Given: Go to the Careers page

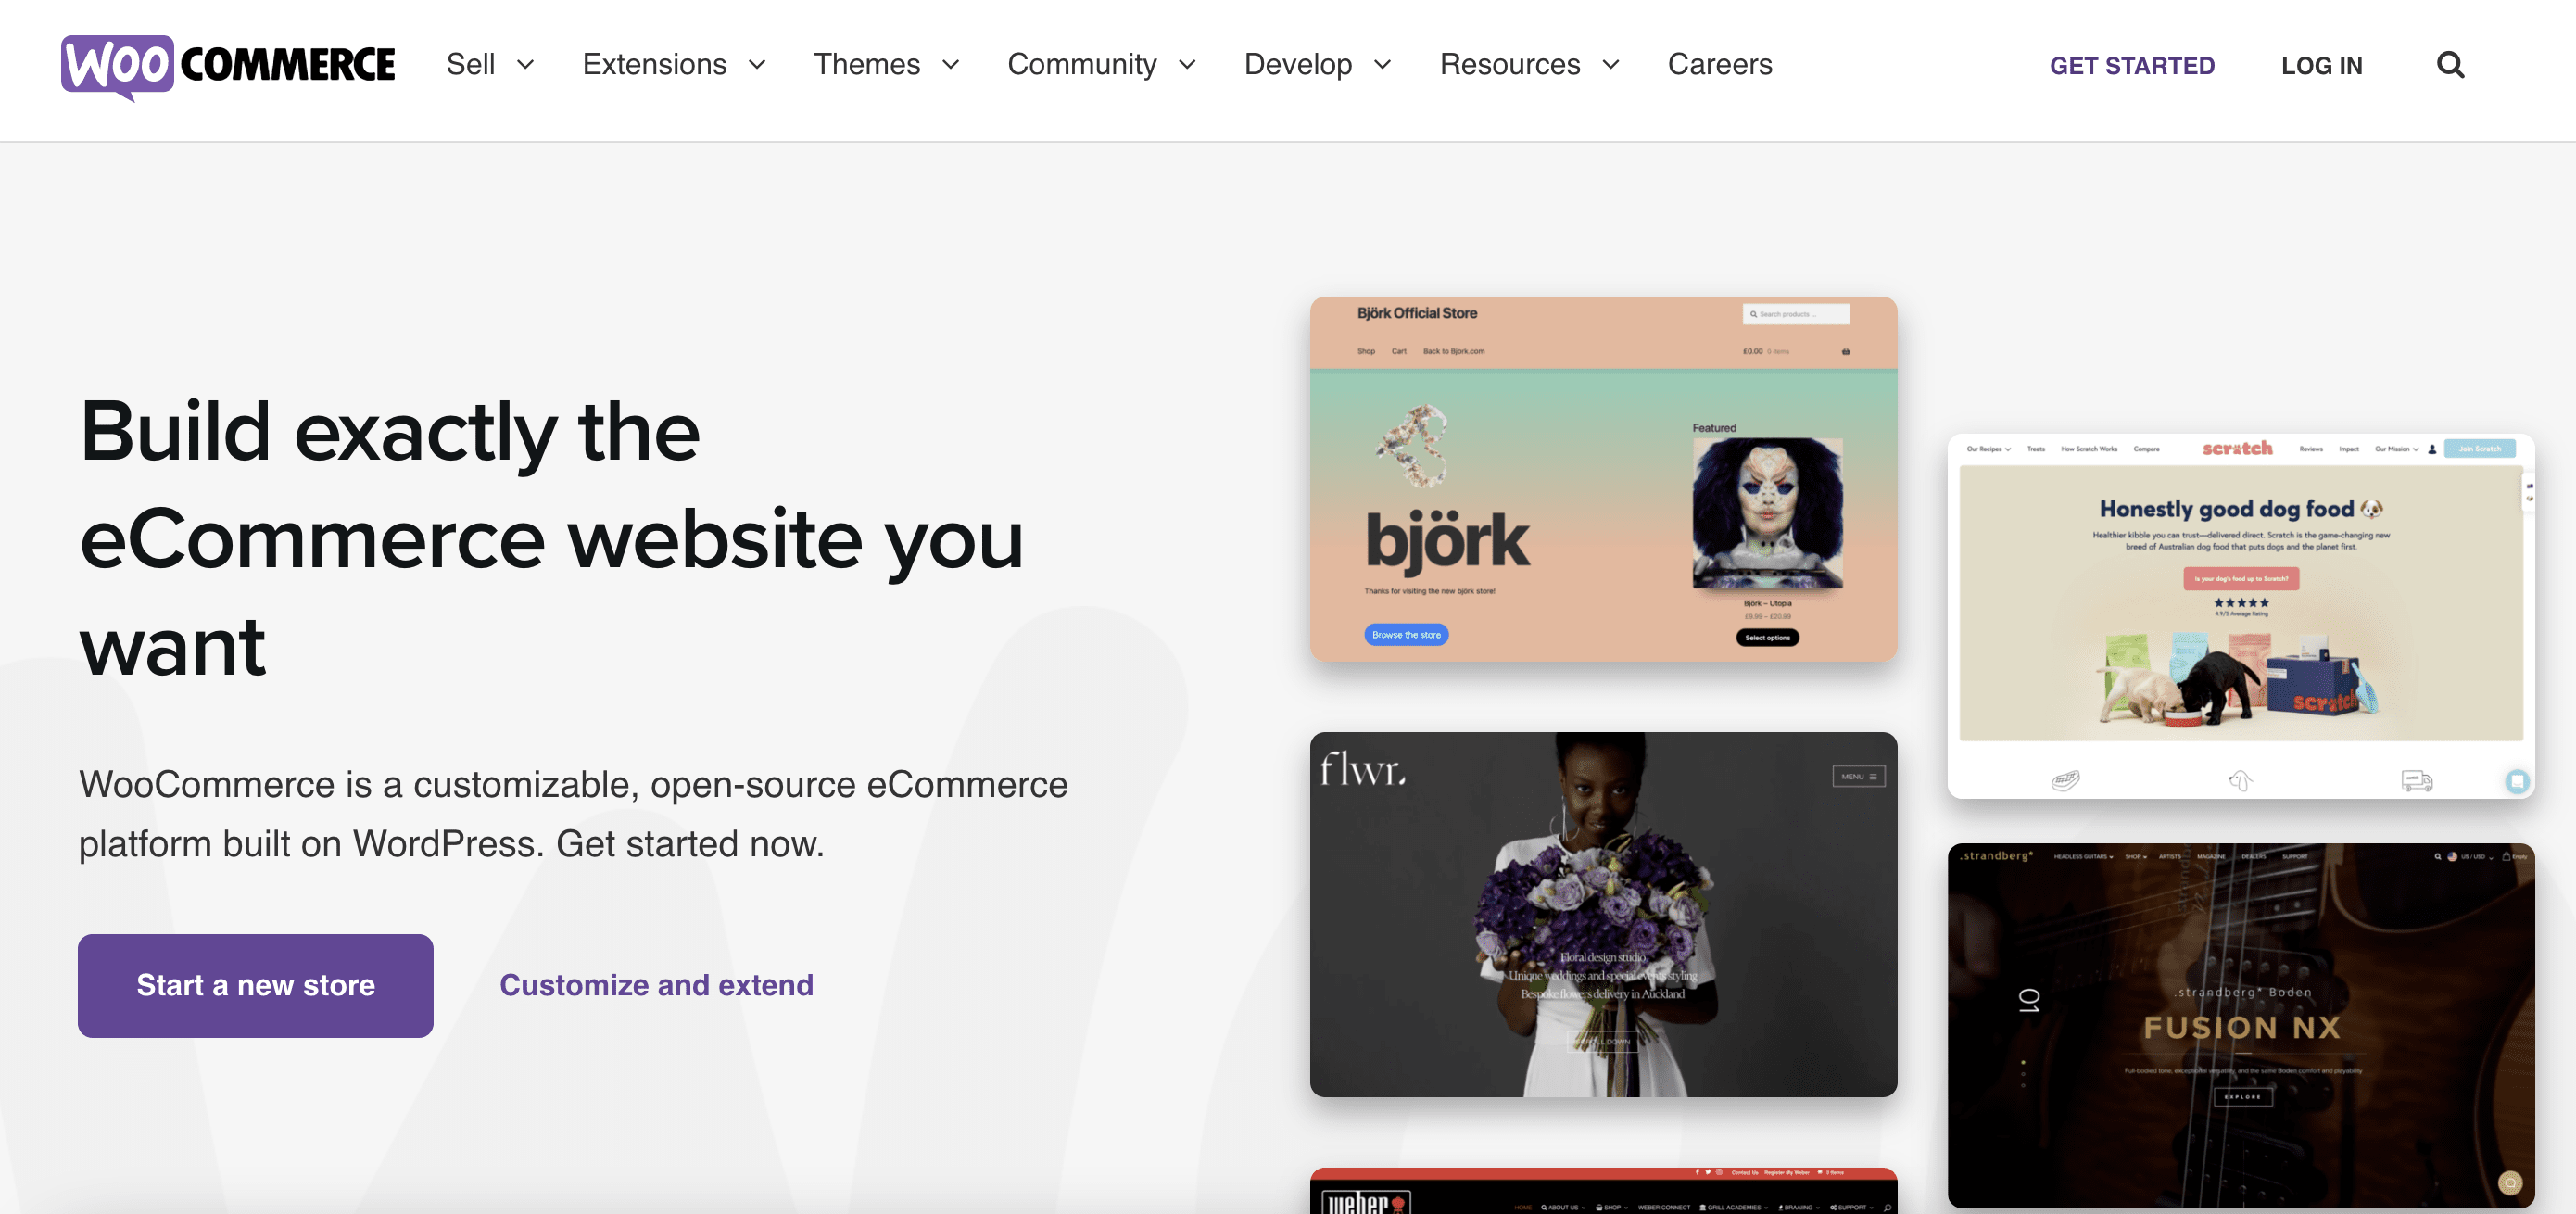Looking at the screenshot, I should point(1719,65).
